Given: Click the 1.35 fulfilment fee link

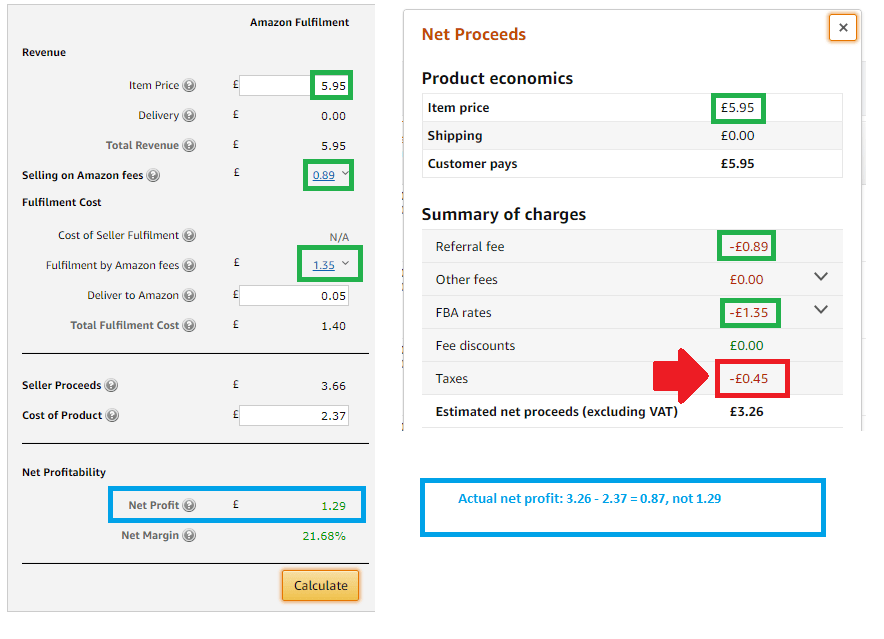Looking at the screenshot, I should click(325, 263).
